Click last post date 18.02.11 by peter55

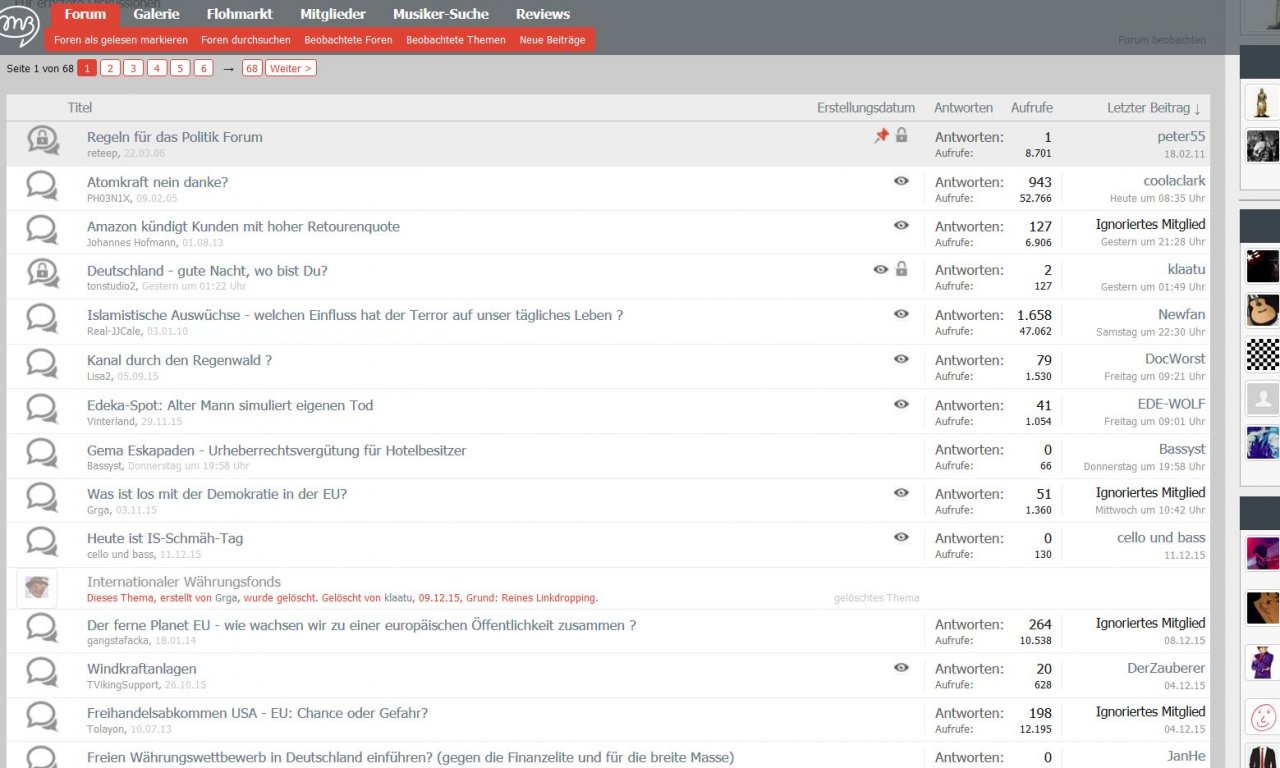pos(1185,154)
